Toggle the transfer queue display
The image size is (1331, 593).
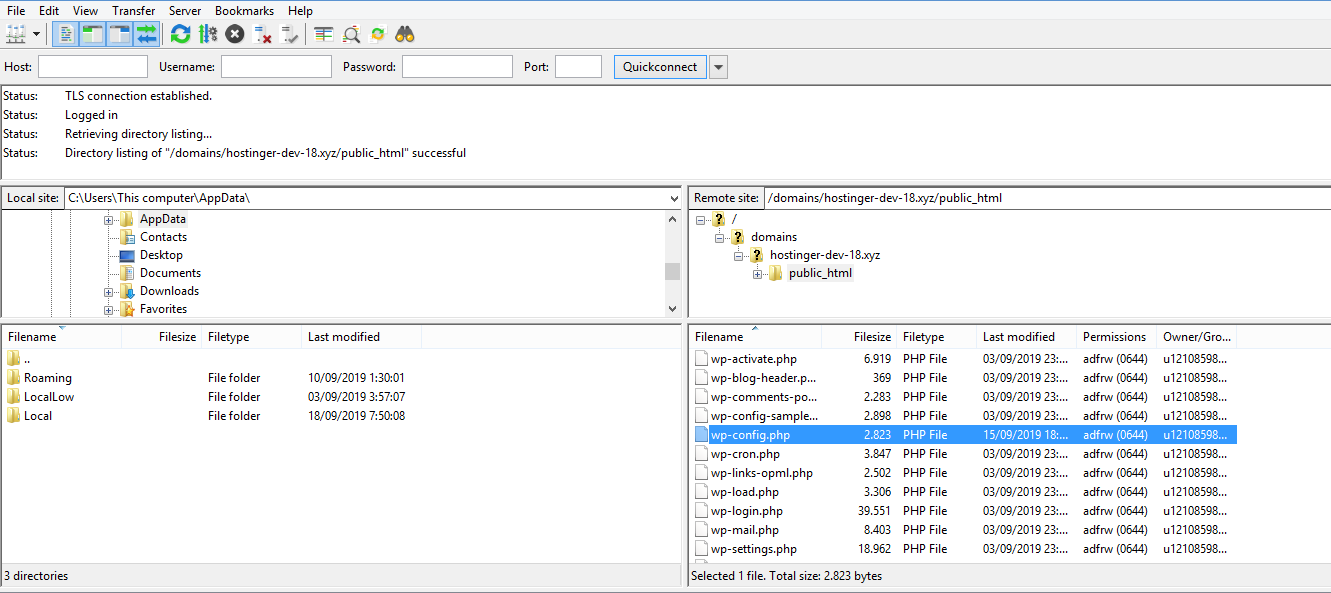145,33
